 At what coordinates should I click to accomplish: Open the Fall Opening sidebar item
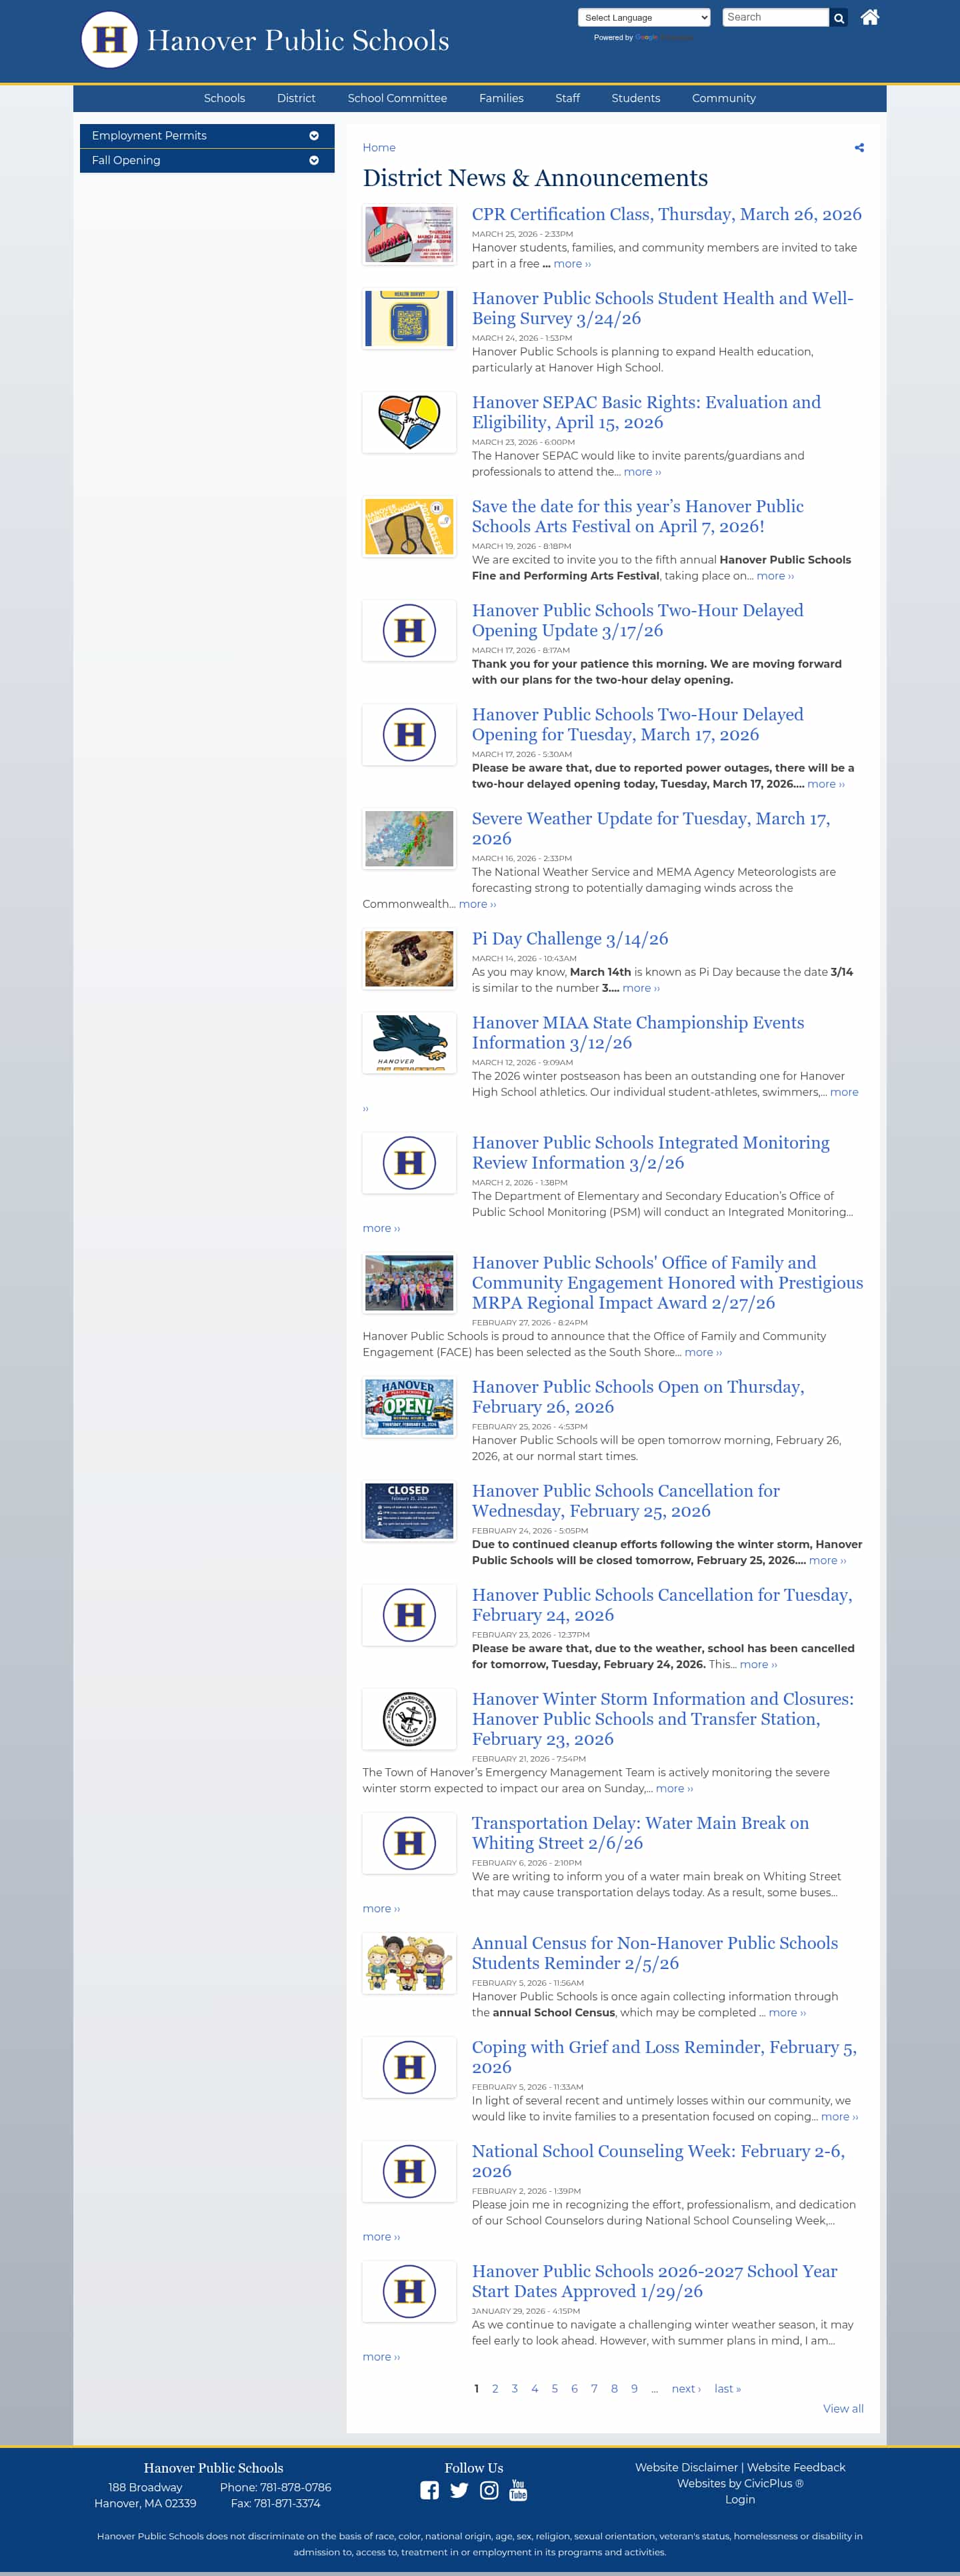[207, 161]
